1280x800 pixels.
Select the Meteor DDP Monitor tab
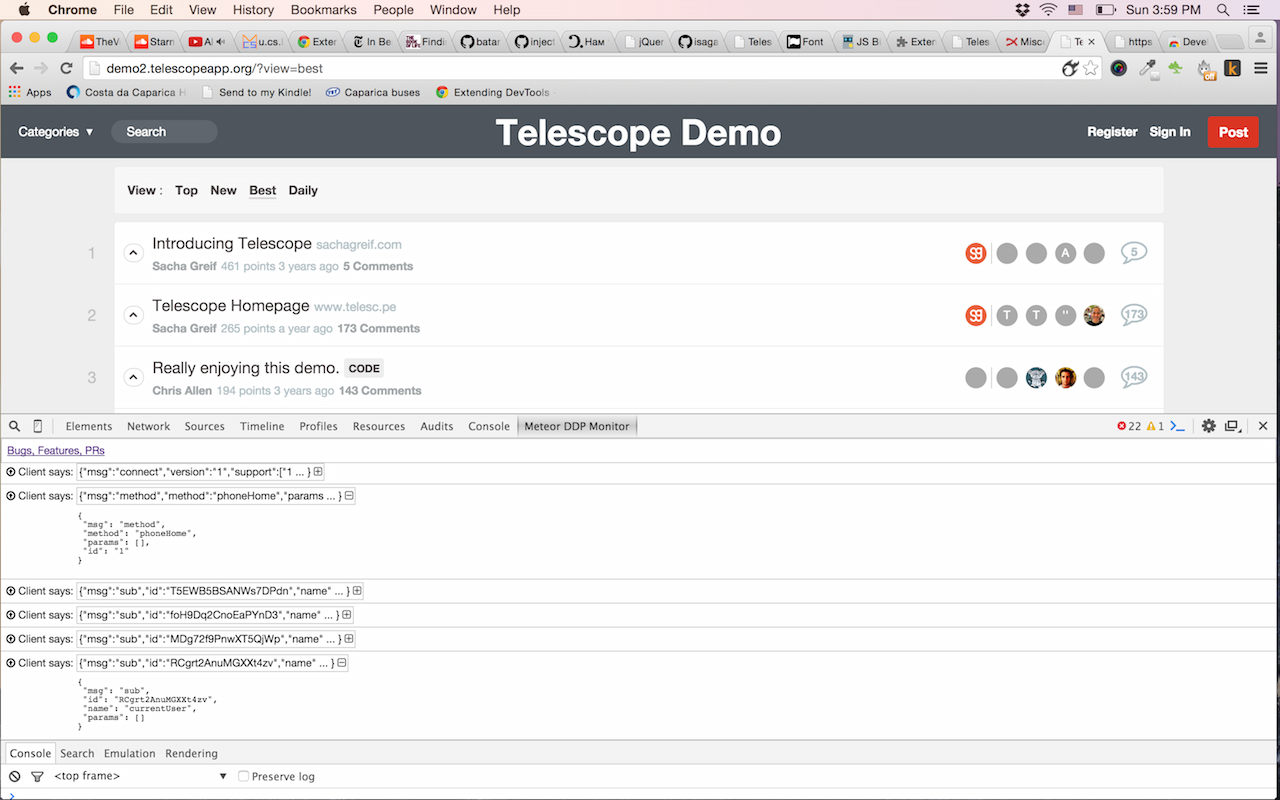point(577,426)
